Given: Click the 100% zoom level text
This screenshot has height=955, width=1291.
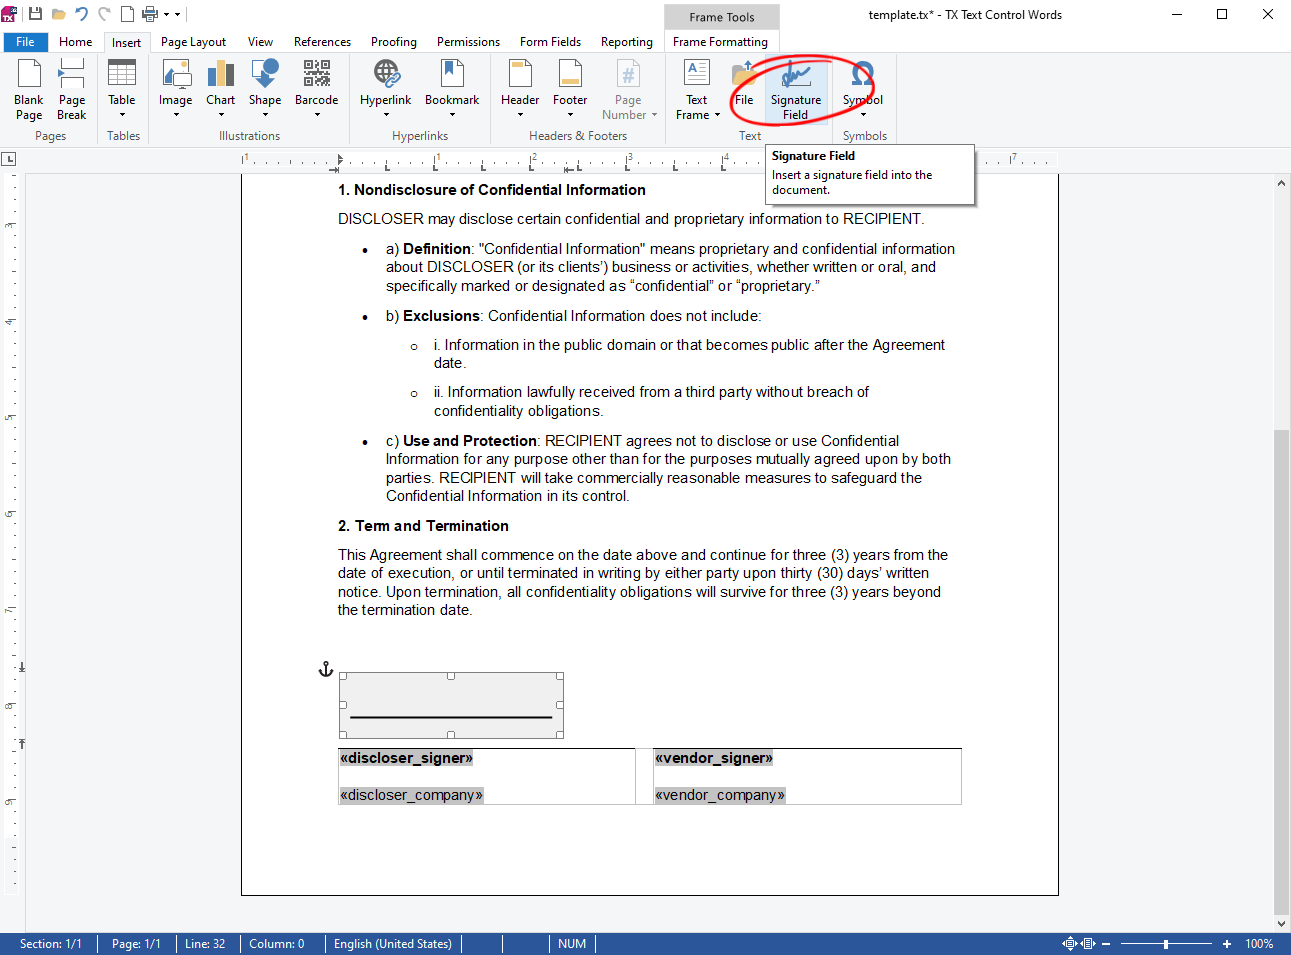Looking at the screenshot, I should [1259, 944].
